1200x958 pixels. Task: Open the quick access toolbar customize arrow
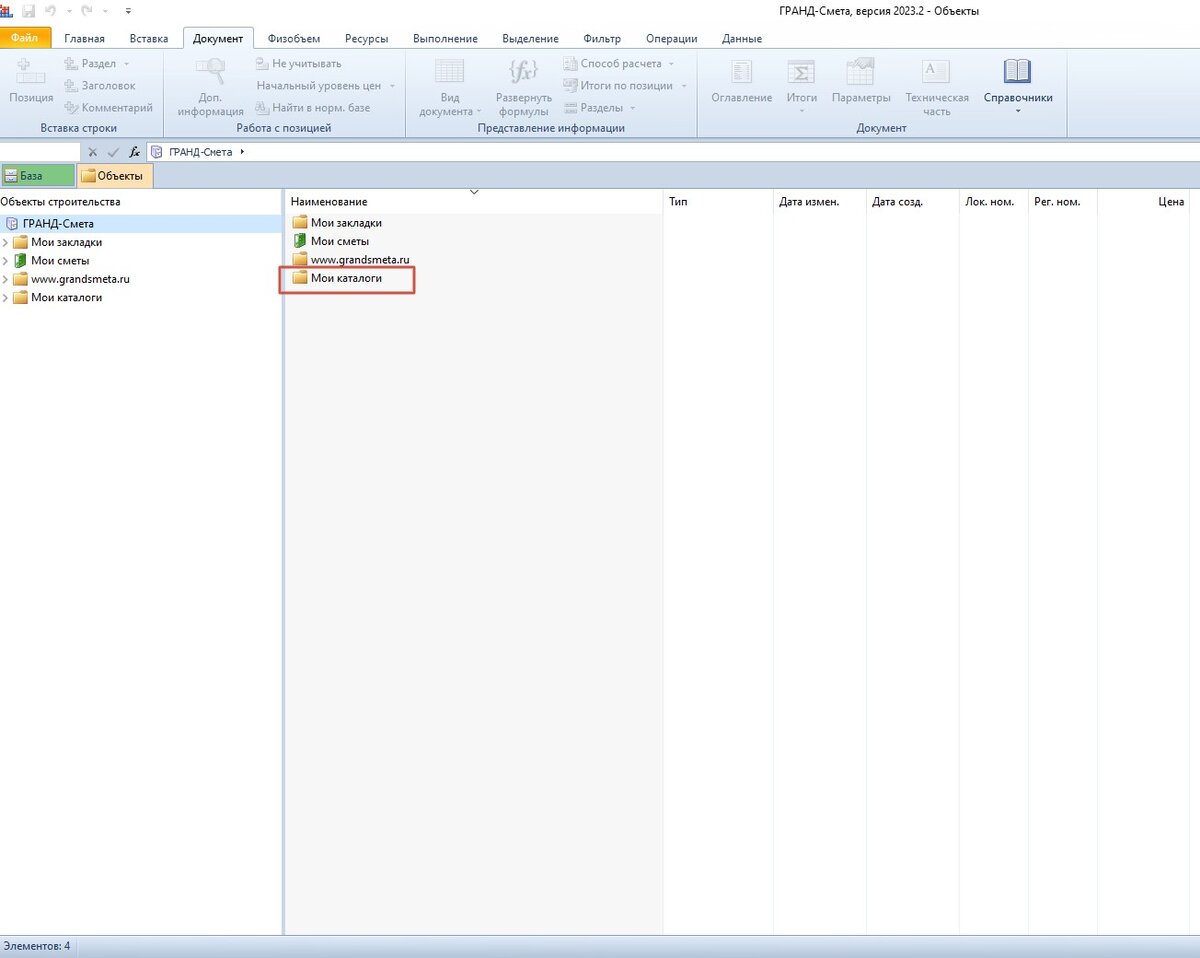click(127, 11)
